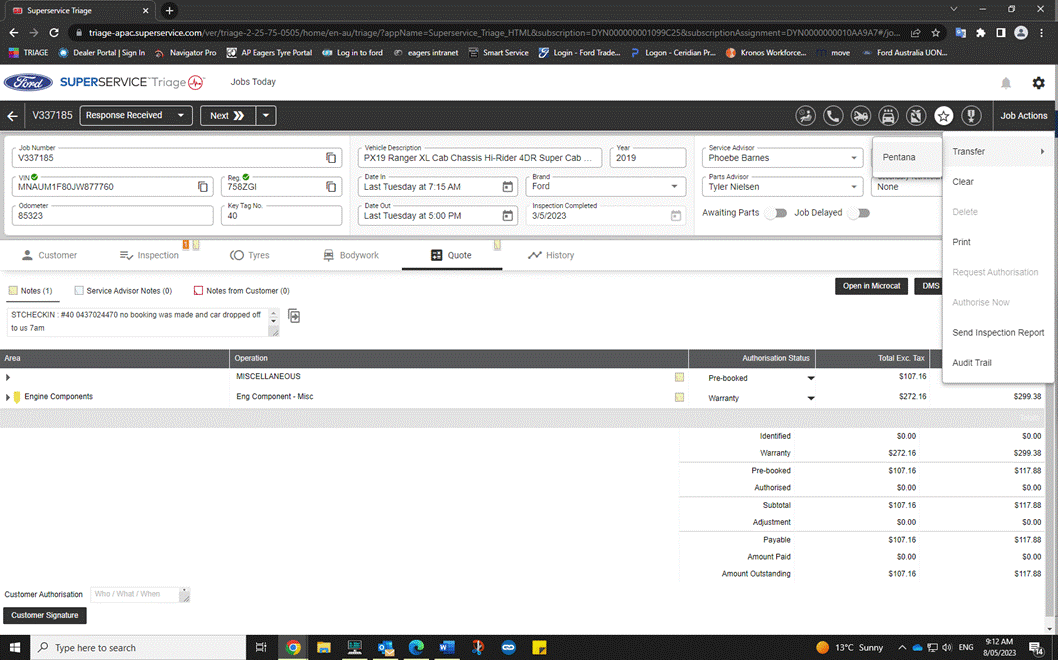Toggle the Job Delayed switch
Viewport: 1058px width, 660px height.
coord(860,213)
